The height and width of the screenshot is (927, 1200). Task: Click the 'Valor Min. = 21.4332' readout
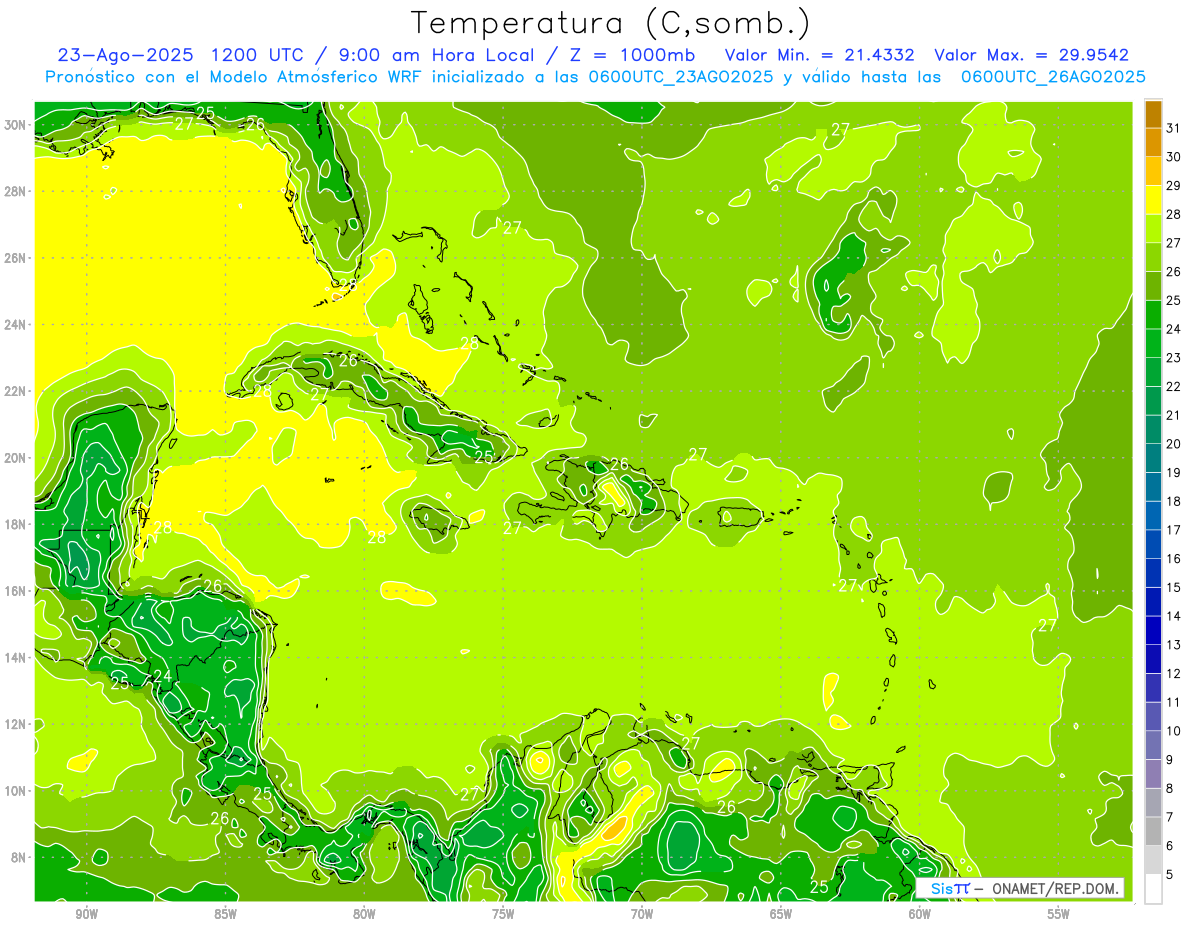(x=820, y=55)
